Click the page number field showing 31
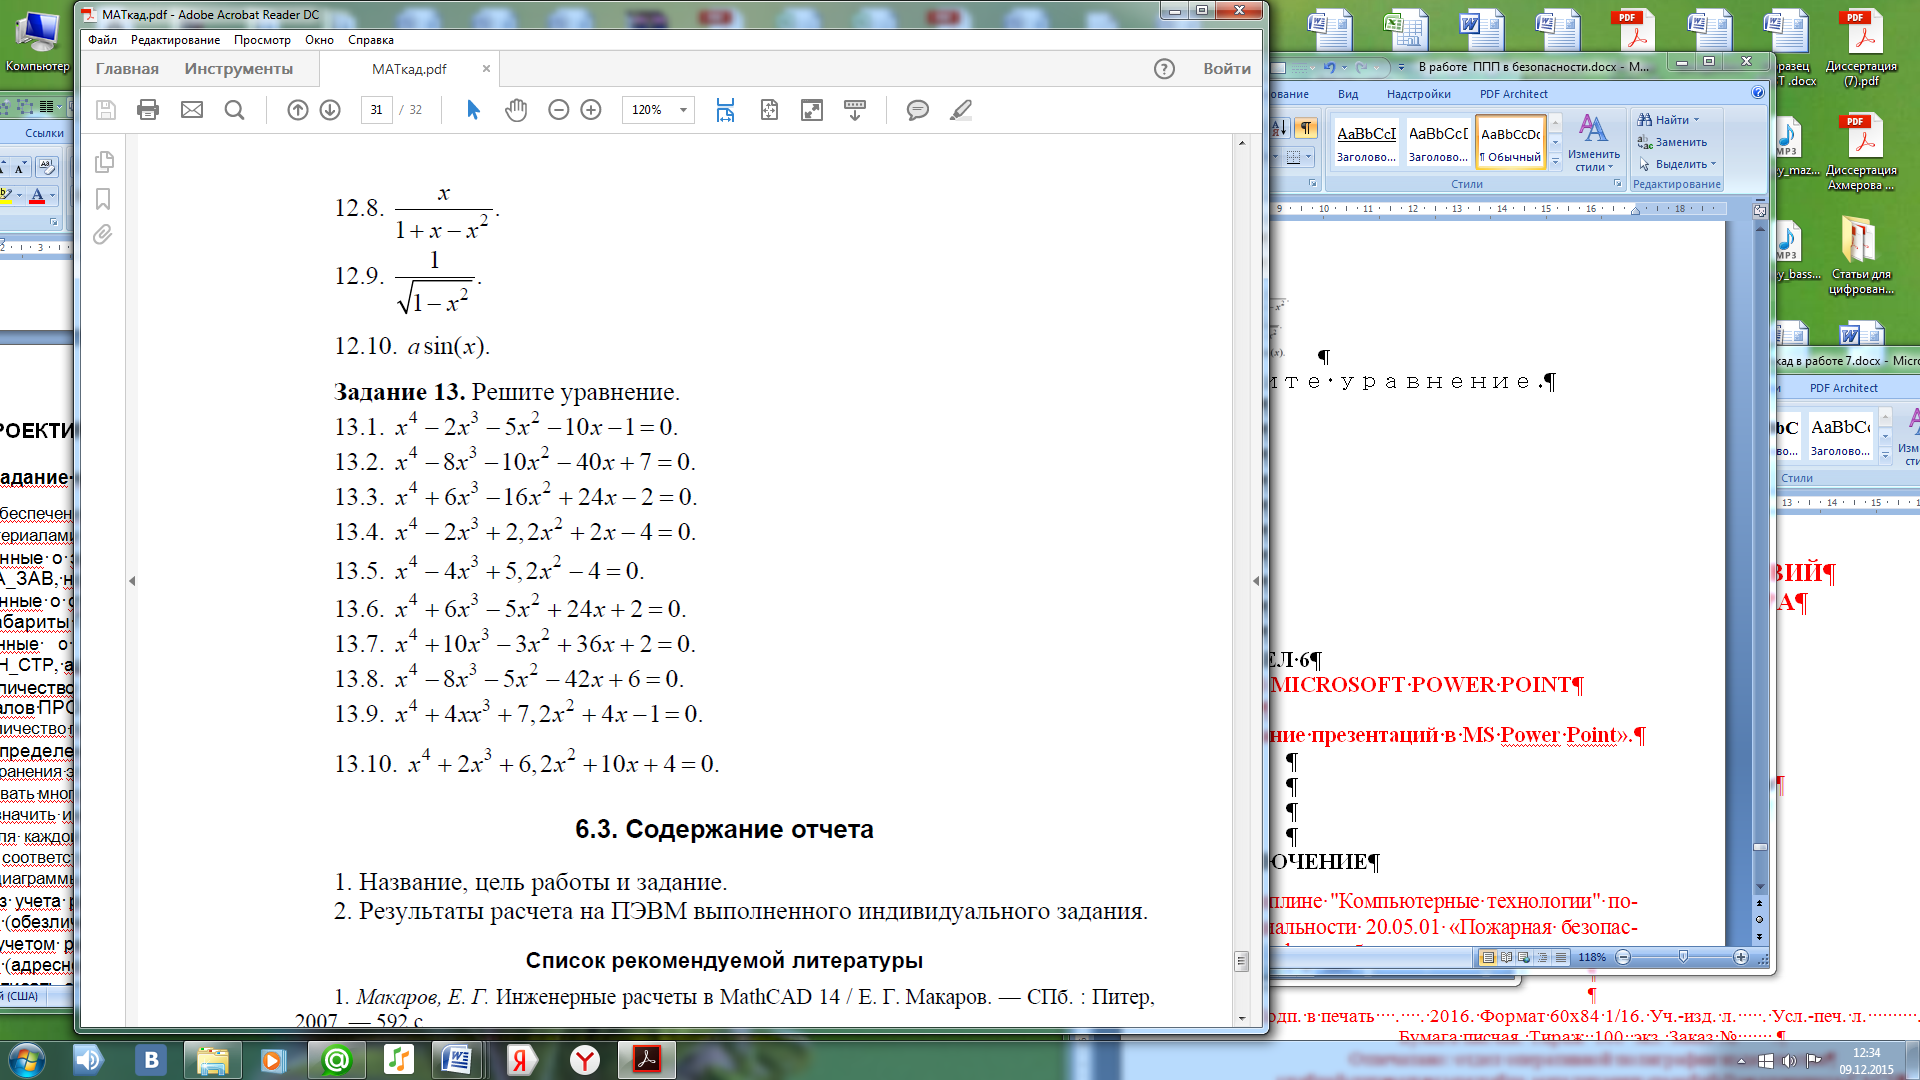 click(376, 110)
